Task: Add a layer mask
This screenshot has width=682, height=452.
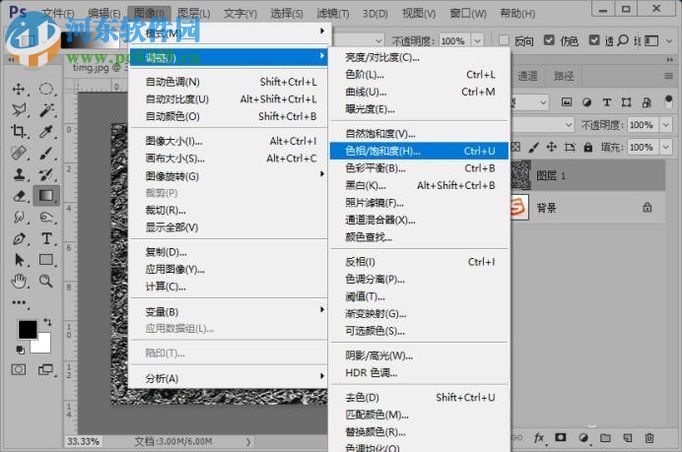Action: [561, 438]
